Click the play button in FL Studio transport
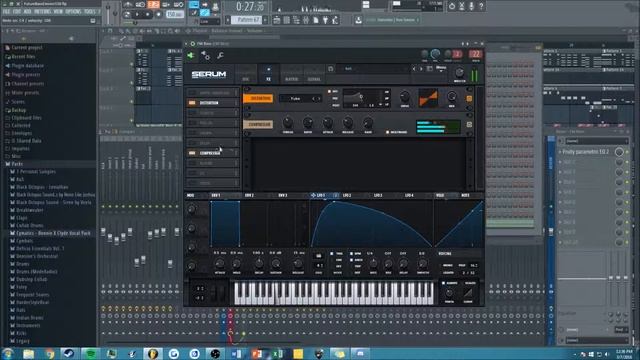The image size is (640, 360). [x=138, y=14]
